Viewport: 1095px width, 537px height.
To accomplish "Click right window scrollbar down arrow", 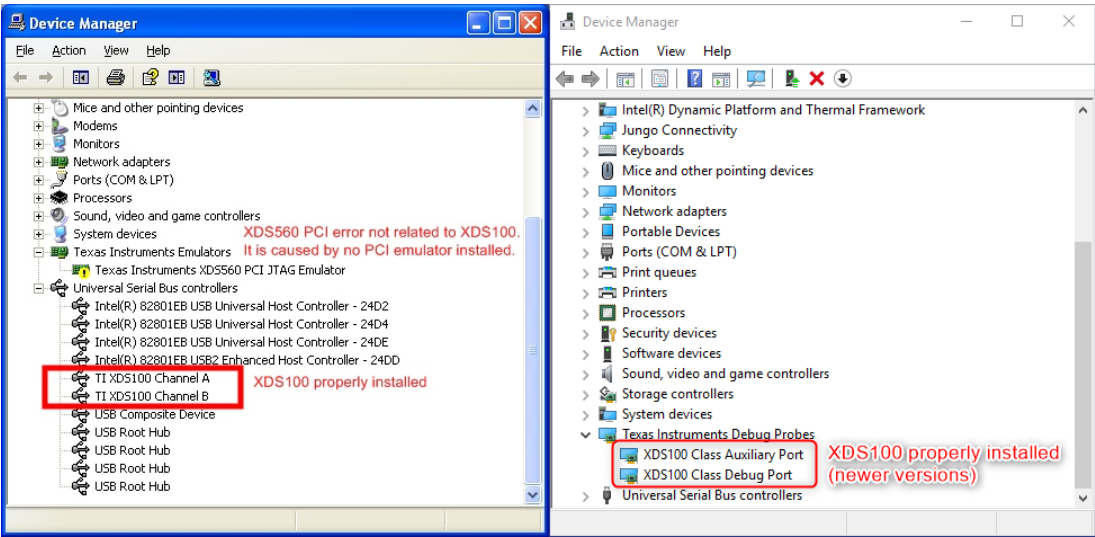I will (1083, 498).
